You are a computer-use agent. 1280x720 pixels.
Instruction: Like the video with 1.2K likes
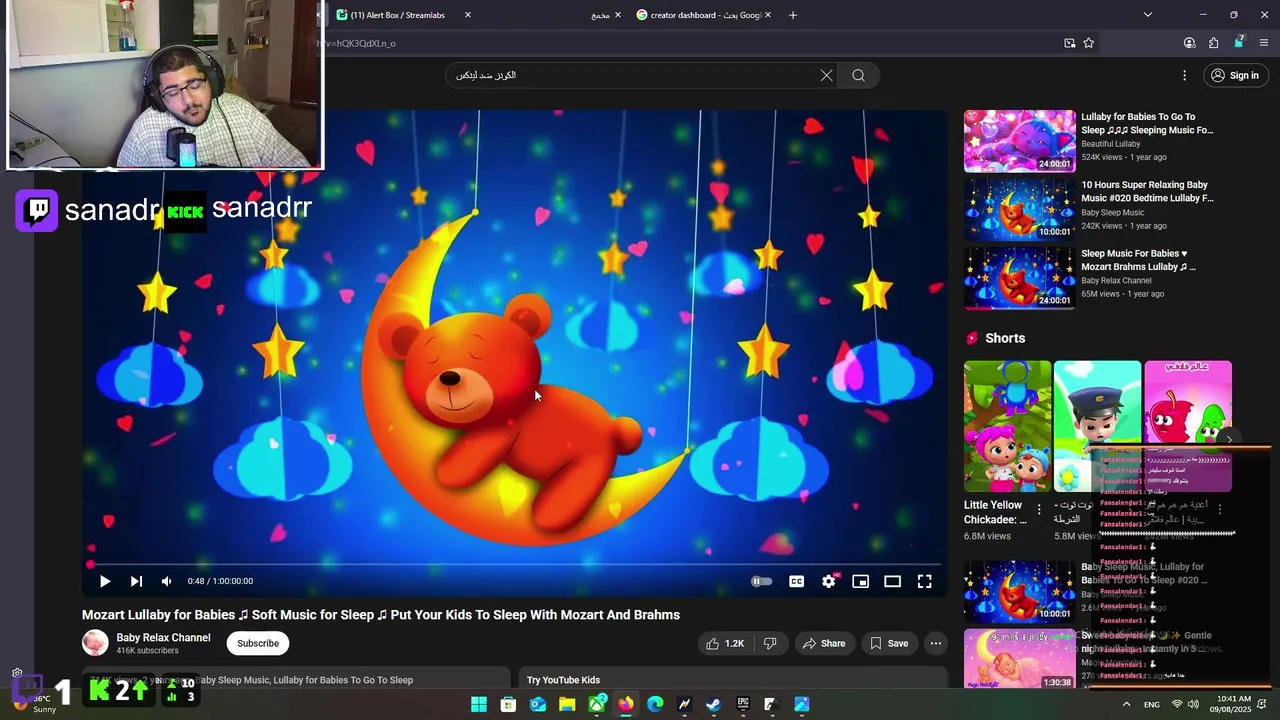[725, 643]
